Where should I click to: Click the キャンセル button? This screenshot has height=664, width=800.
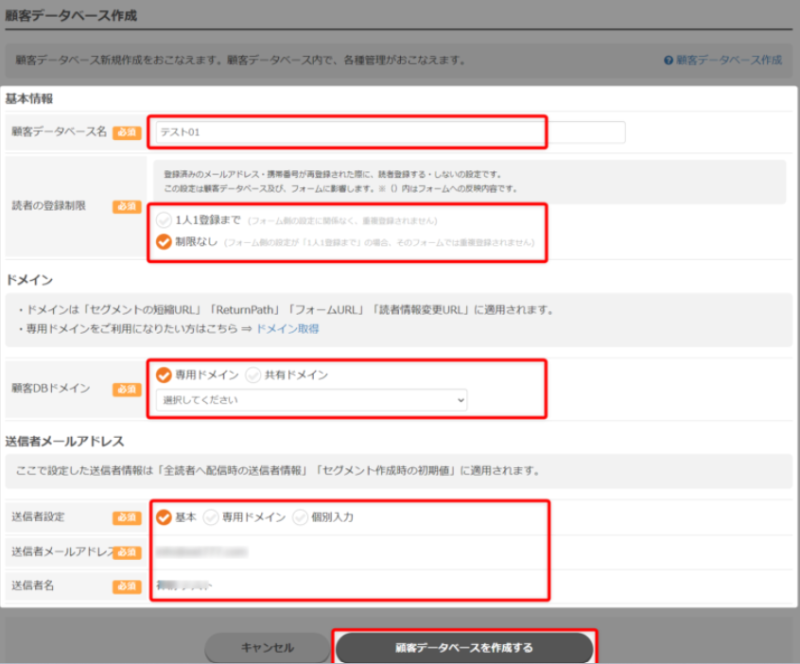(x=267, y=648)
